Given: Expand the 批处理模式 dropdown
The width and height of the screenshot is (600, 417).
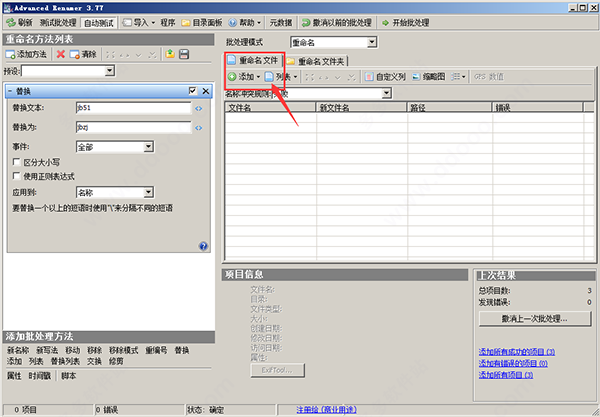Looking at the screenshot, I should point(372,42).
